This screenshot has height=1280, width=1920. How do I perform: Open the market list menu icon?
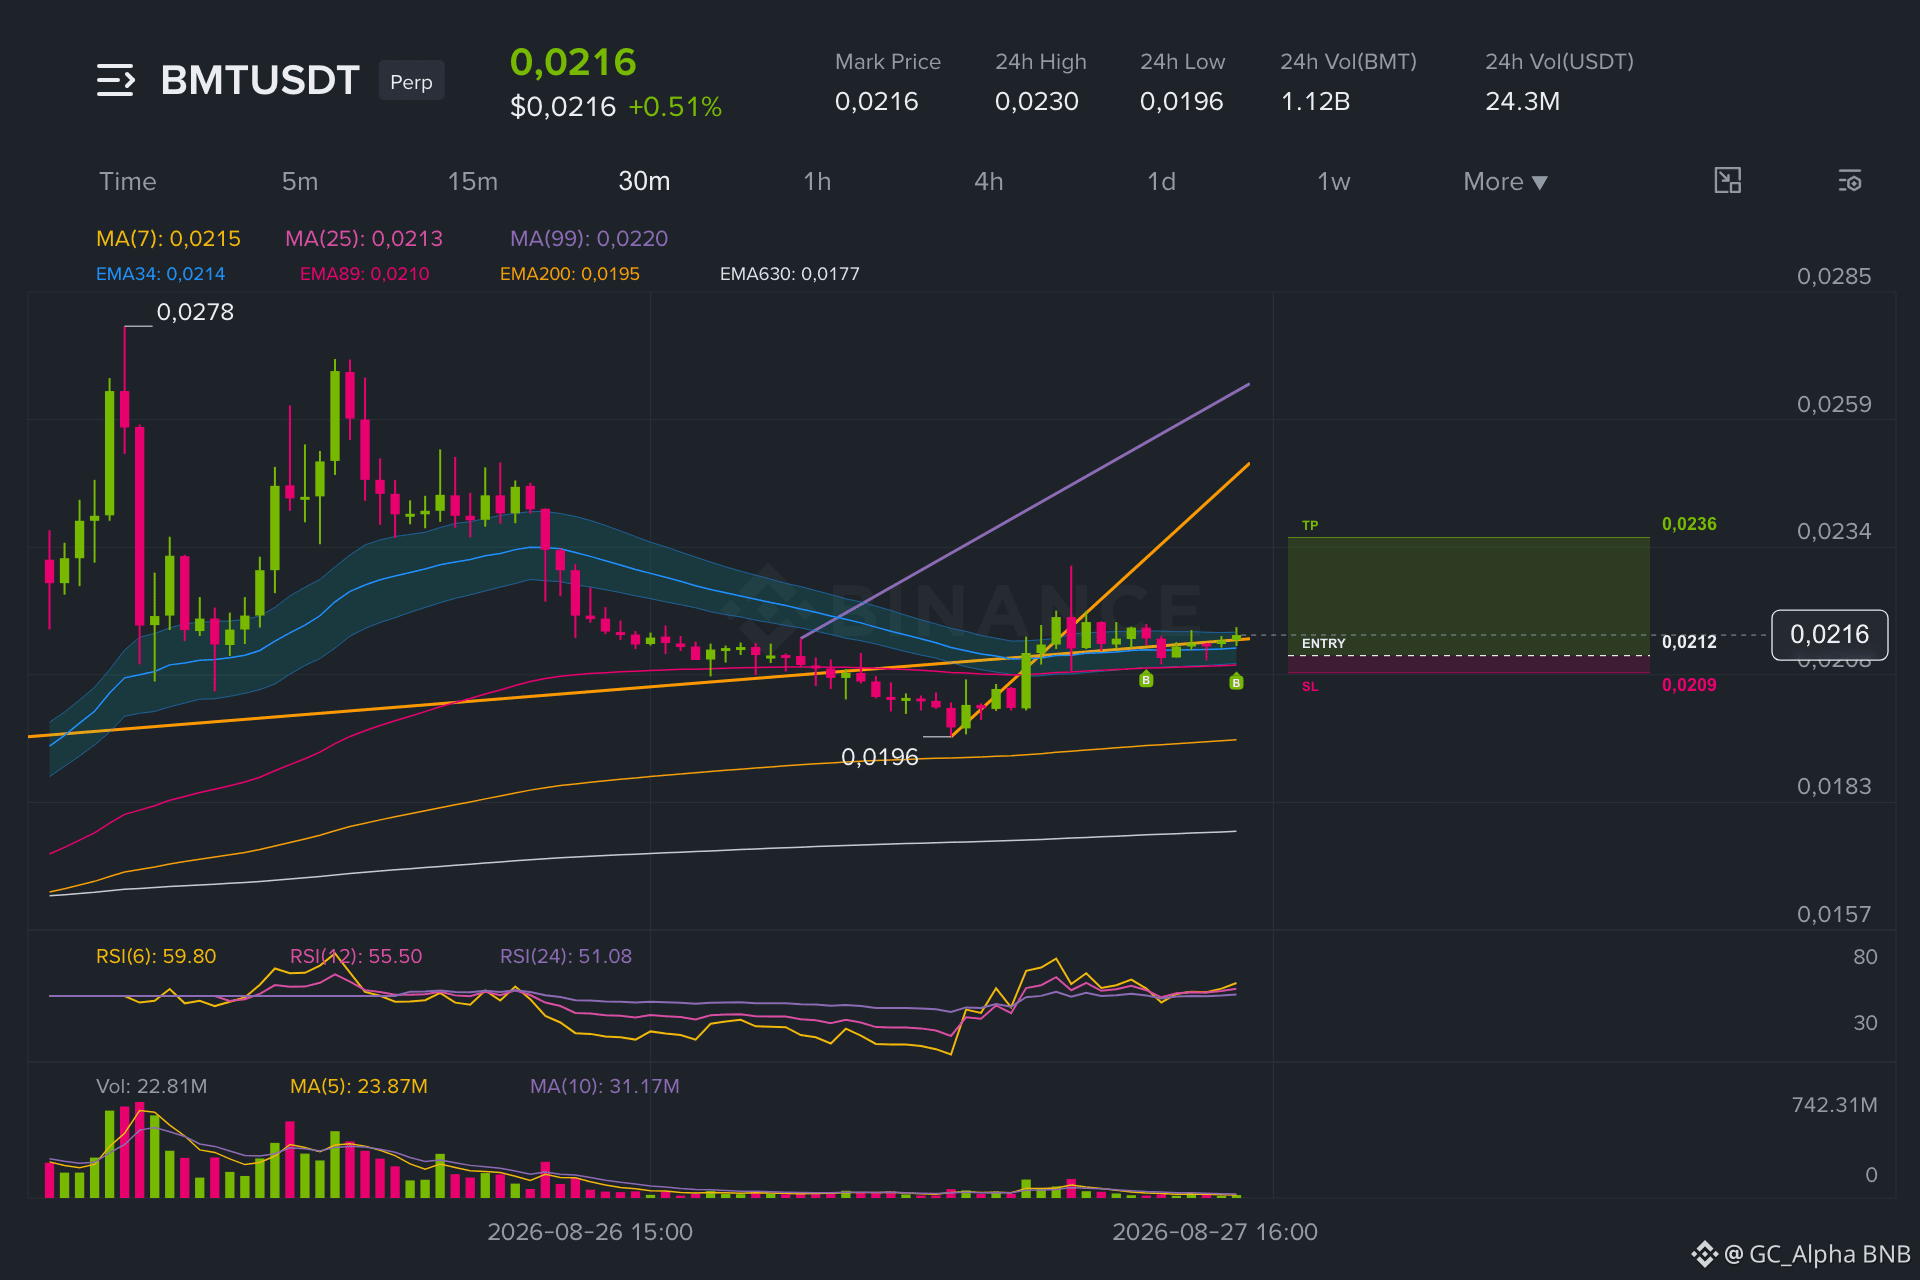pyautogui.click(x=116, y=80)
